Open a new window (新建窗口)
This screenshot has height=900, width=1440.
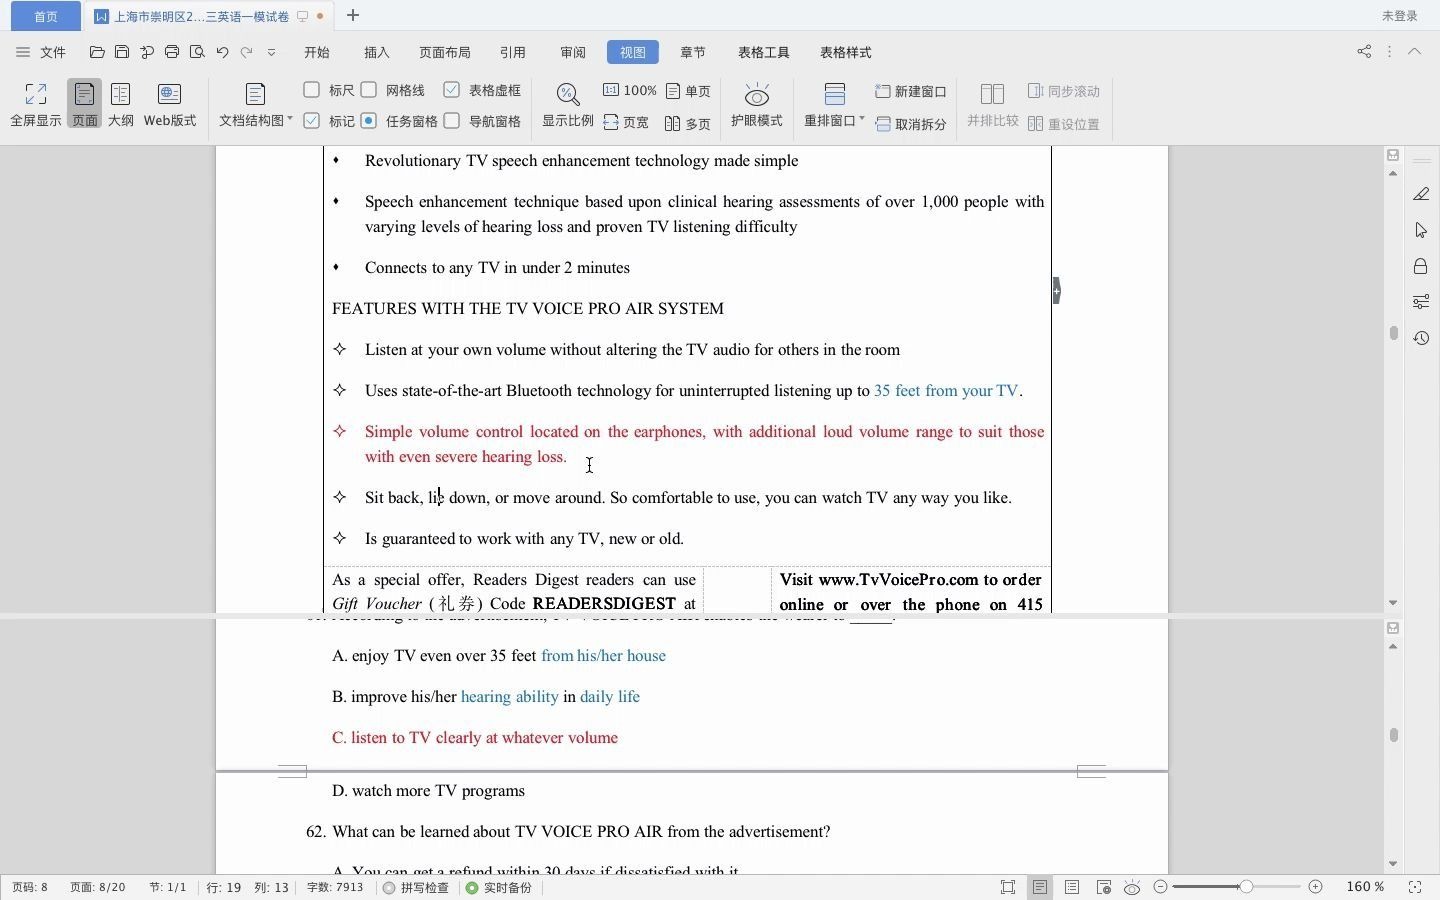click(911, 91)
